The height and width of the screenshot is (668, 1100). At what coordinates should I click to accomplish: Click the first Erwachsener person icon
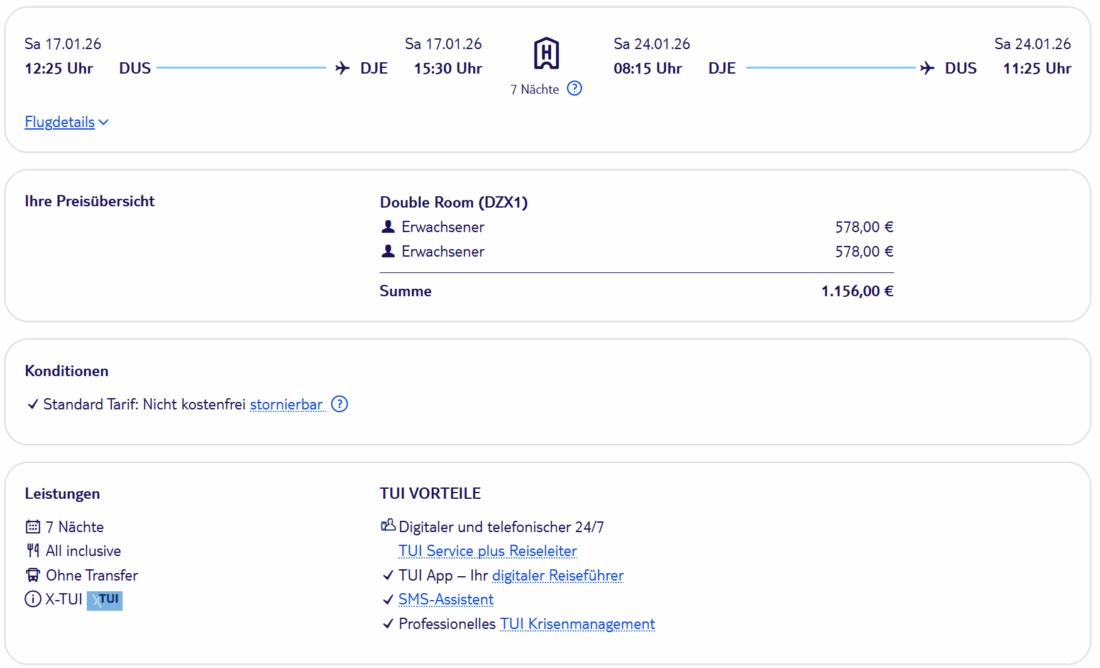tap(388, 227)
